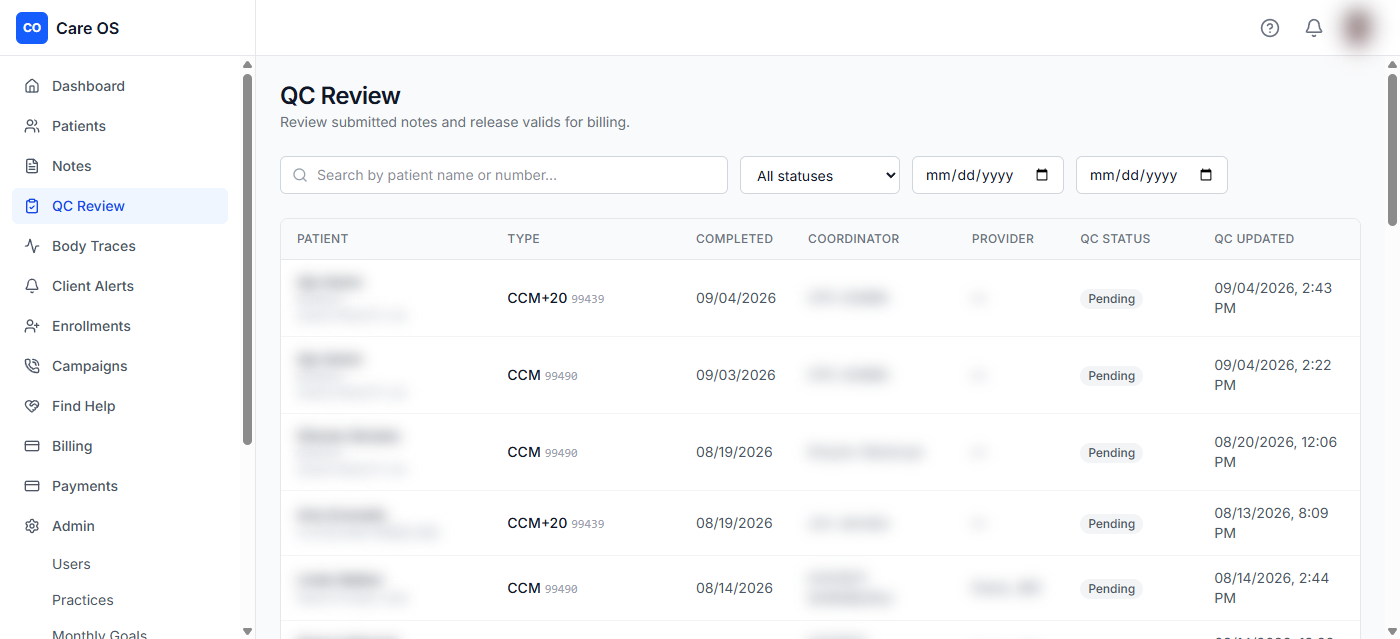Screen dimensions: 1400x639
Task: Click the main page scrollbar thumb
Action: coord(1392,150)
